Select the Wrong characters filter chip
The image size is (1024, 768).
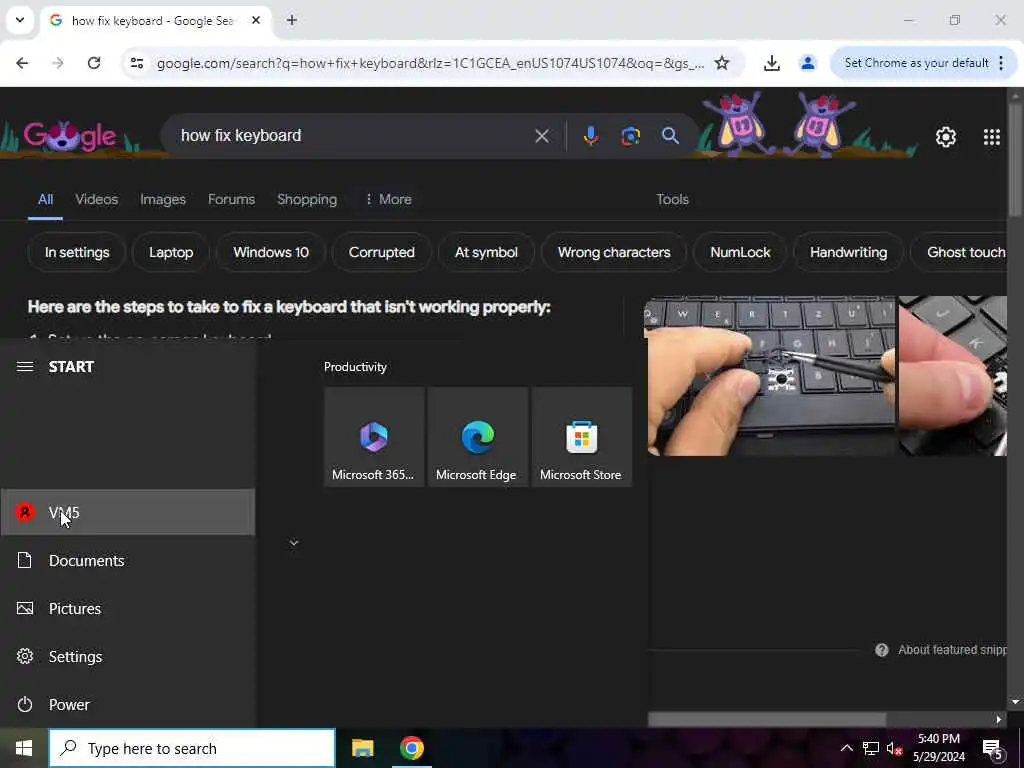click(x=614, y=252)
